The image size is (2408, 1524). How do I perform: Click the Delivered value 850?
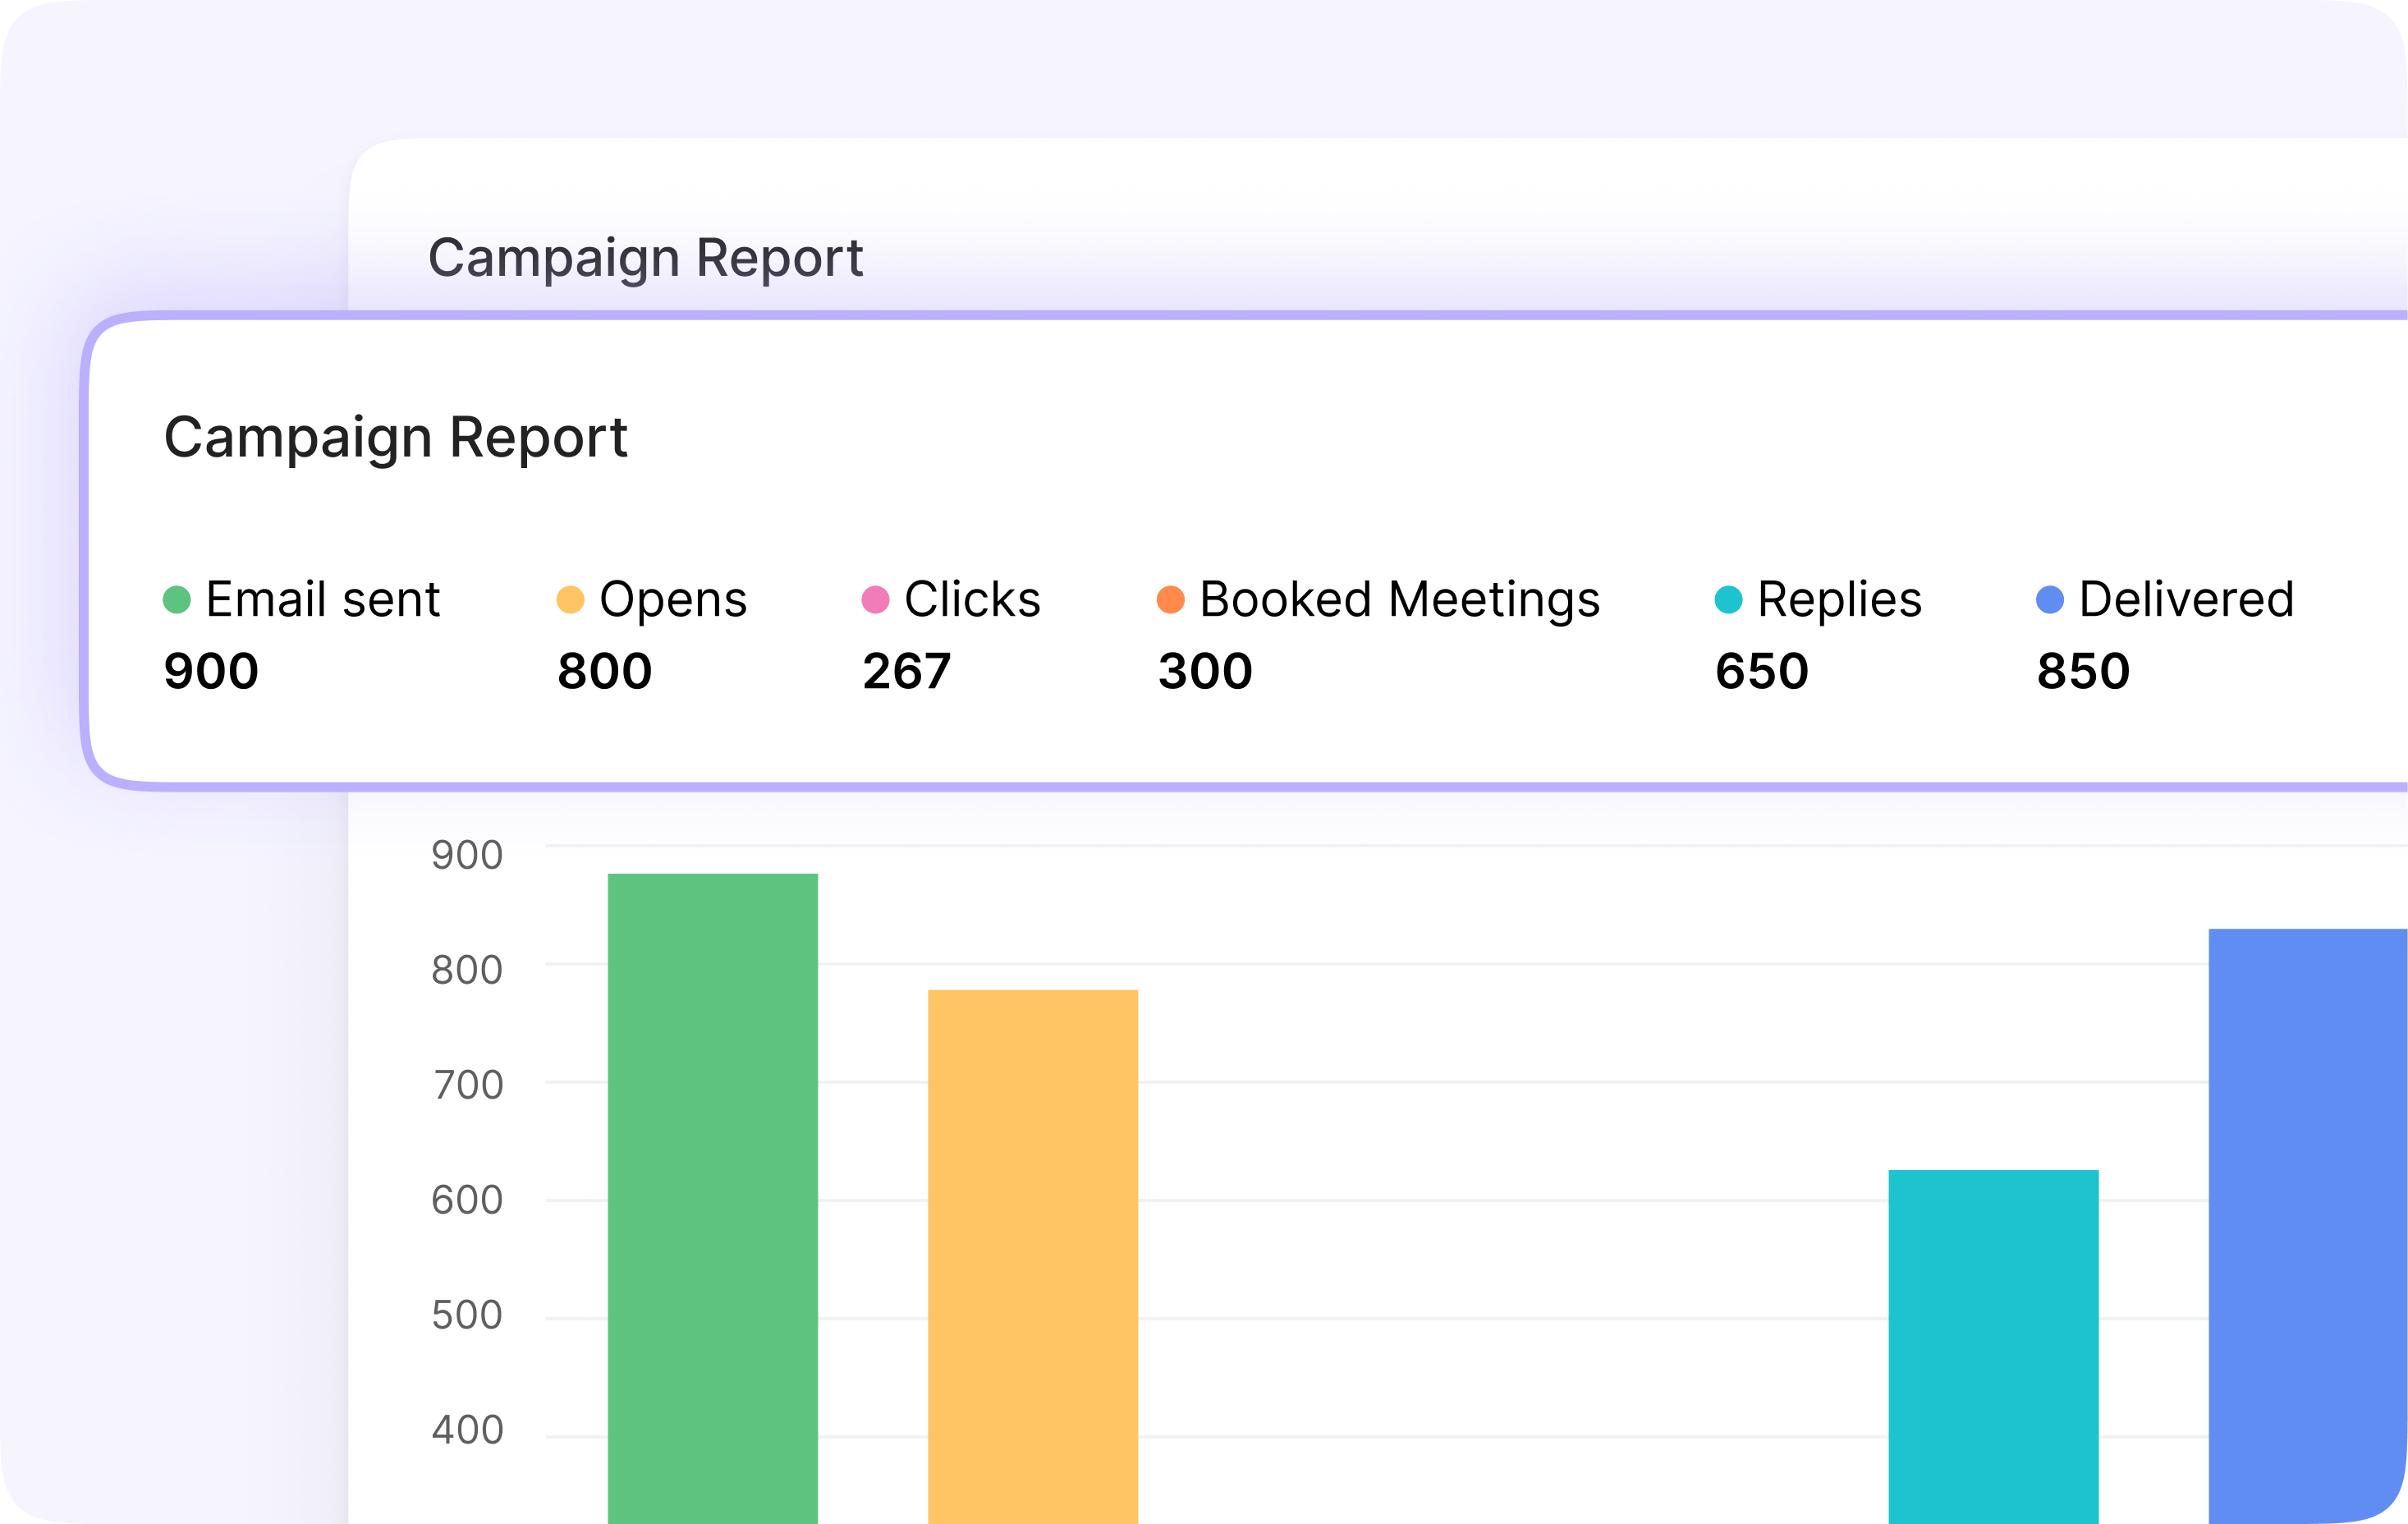tap(2083, 671)
